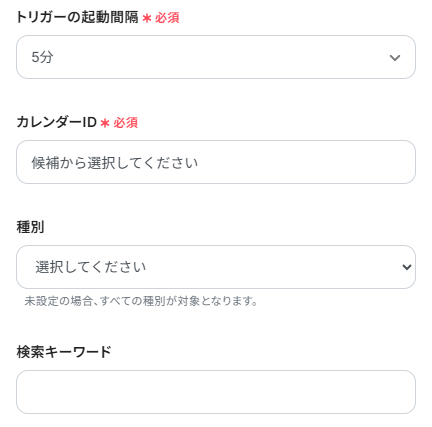Select the 5分 value text in the dropdown
The width and height of the screenshot is (432, 427).
tap(42, 57)
